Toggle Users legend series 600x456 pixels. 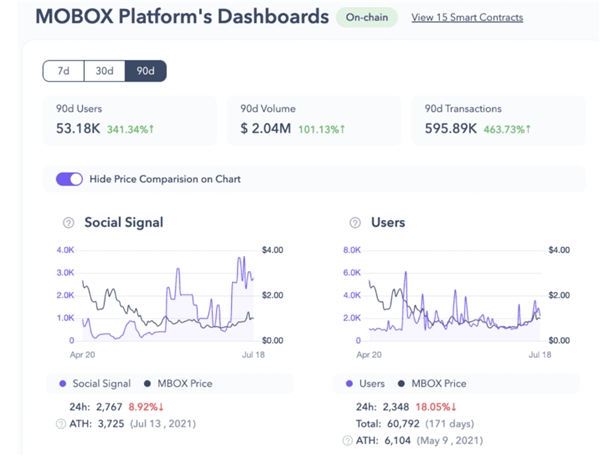click(365, 384)
